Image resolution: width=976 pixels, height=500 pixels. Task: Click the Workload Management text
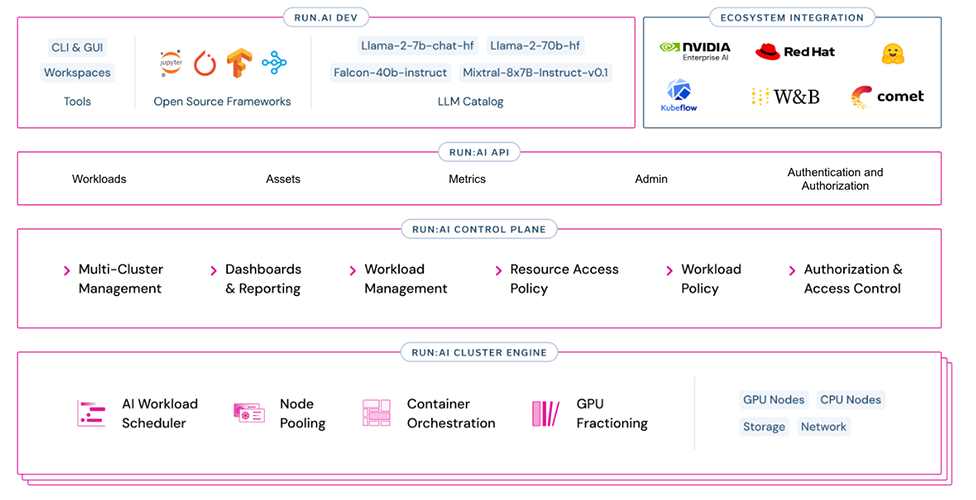click(406, 279)
